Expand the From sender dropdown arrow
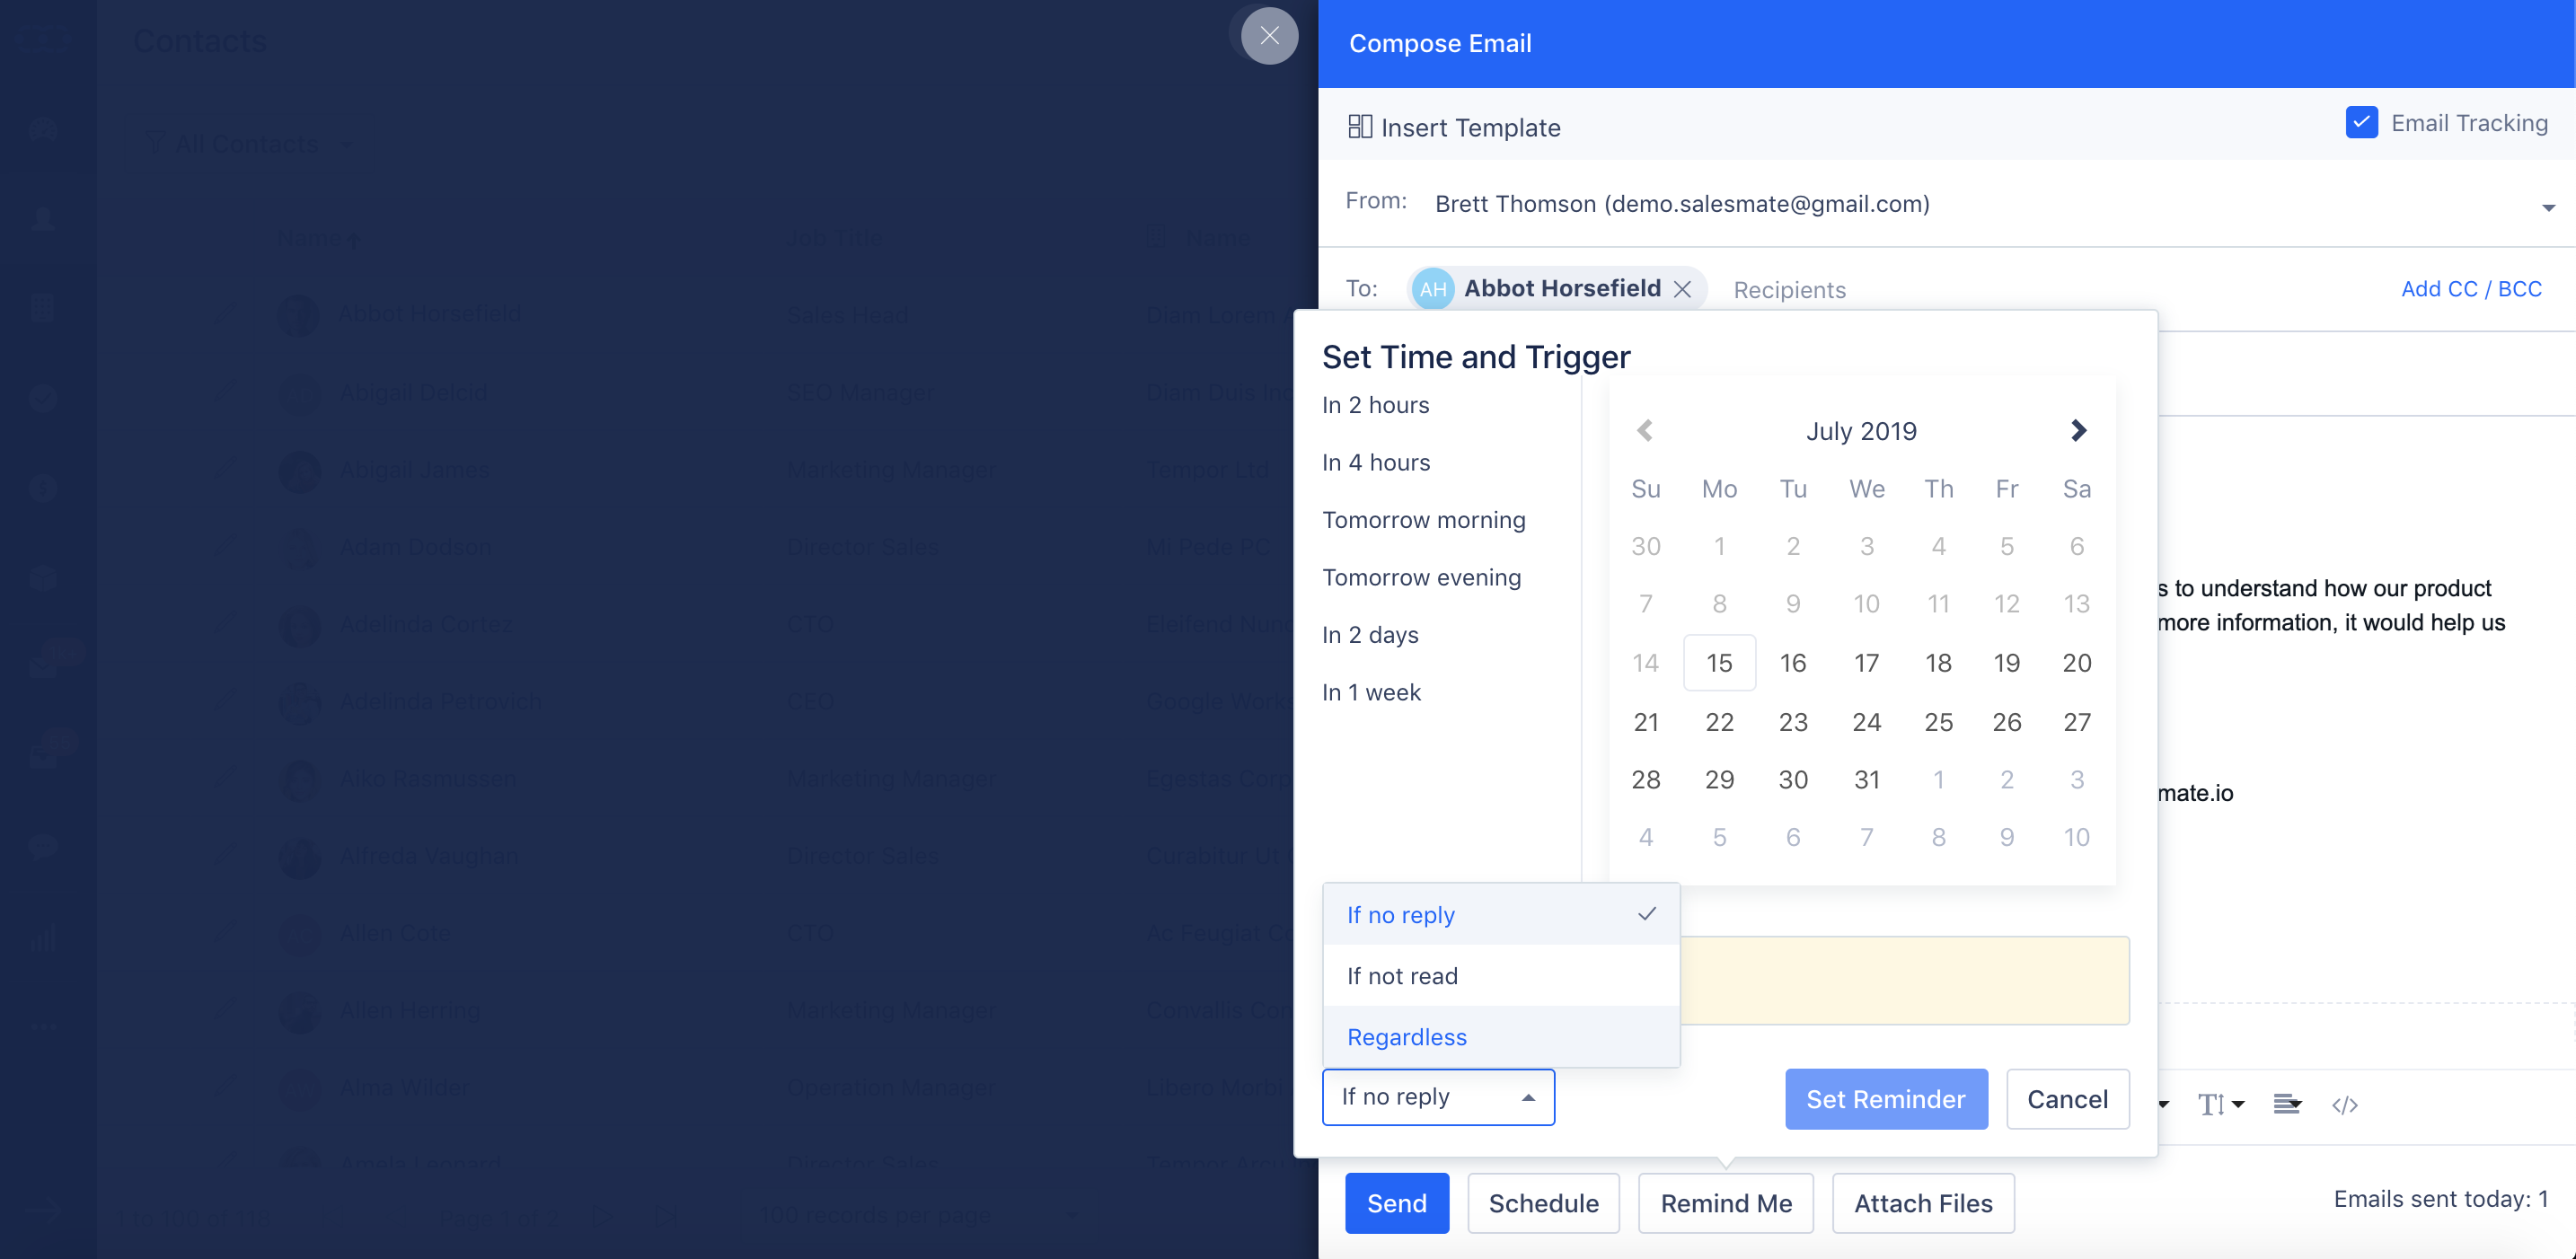 pyautogui.click(x=2548, y=207)
